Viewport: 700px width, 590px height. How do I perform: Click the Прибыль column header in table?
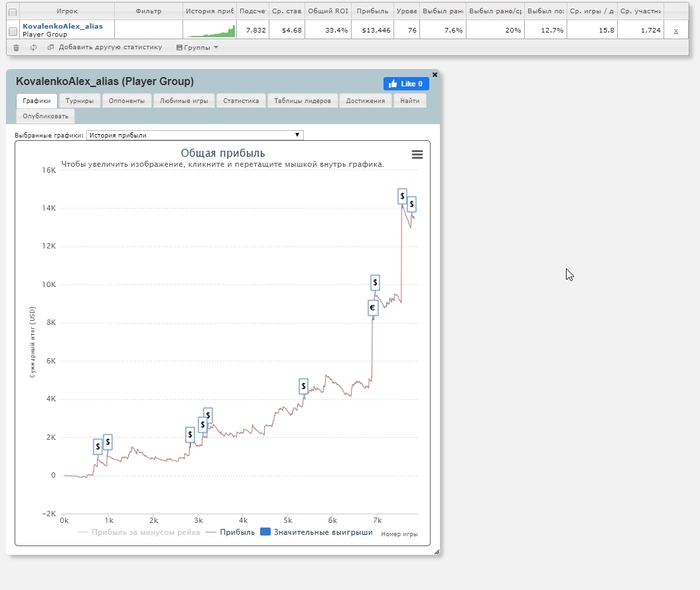372,11
